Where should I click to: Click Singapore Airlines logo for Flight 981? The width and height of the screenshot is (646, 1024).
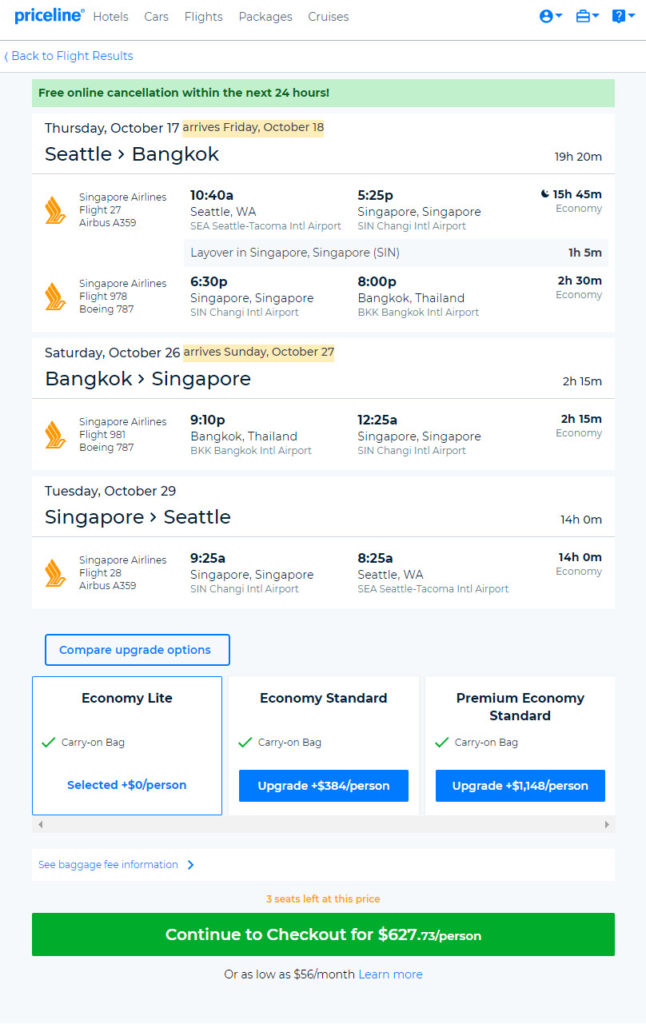55,435
